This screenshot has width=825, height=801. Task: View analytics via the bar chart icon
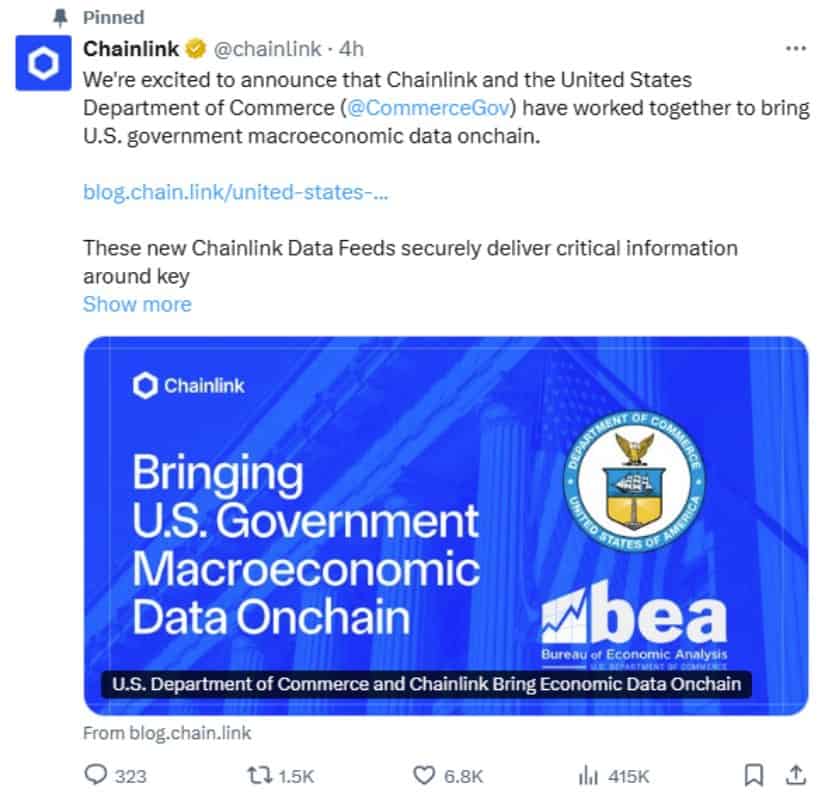[x=588, y=775]
